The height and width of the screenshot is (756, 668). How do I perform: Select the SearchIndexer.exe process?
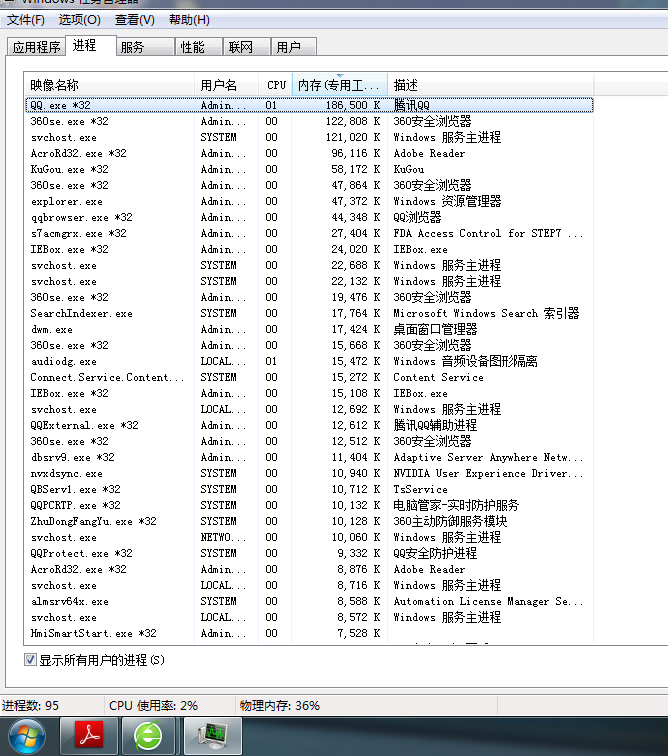tap(309, 313)
